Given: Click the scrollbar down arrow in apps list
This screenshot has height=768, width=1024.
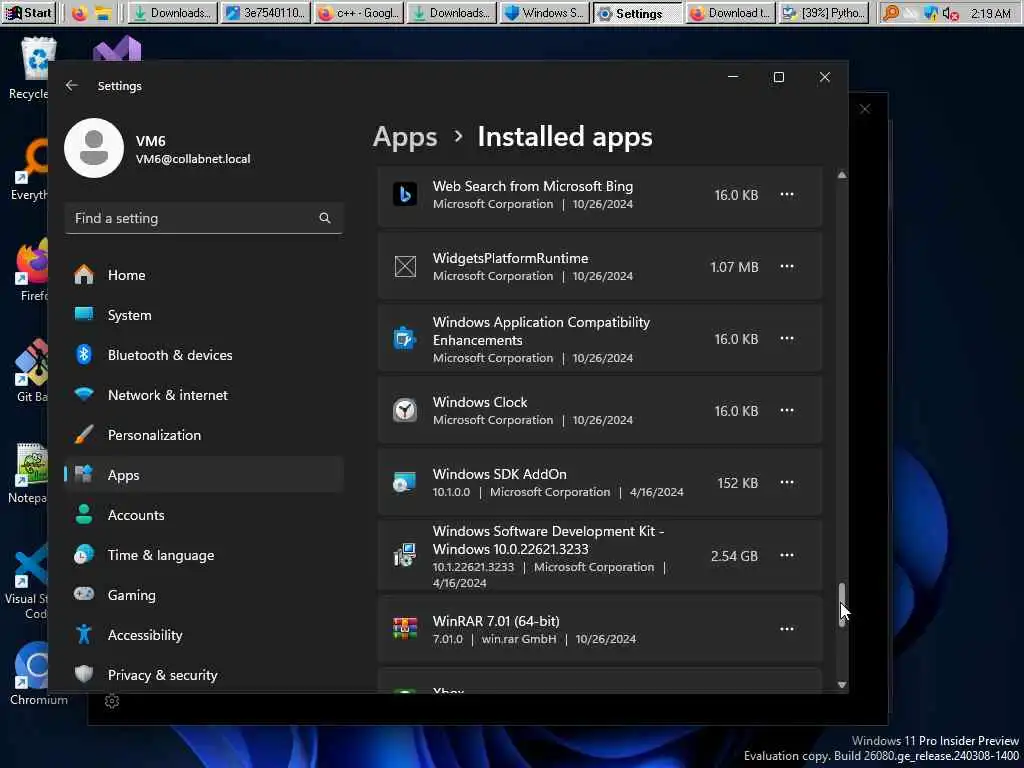Looking at the screenshot, I should point(842,684).
